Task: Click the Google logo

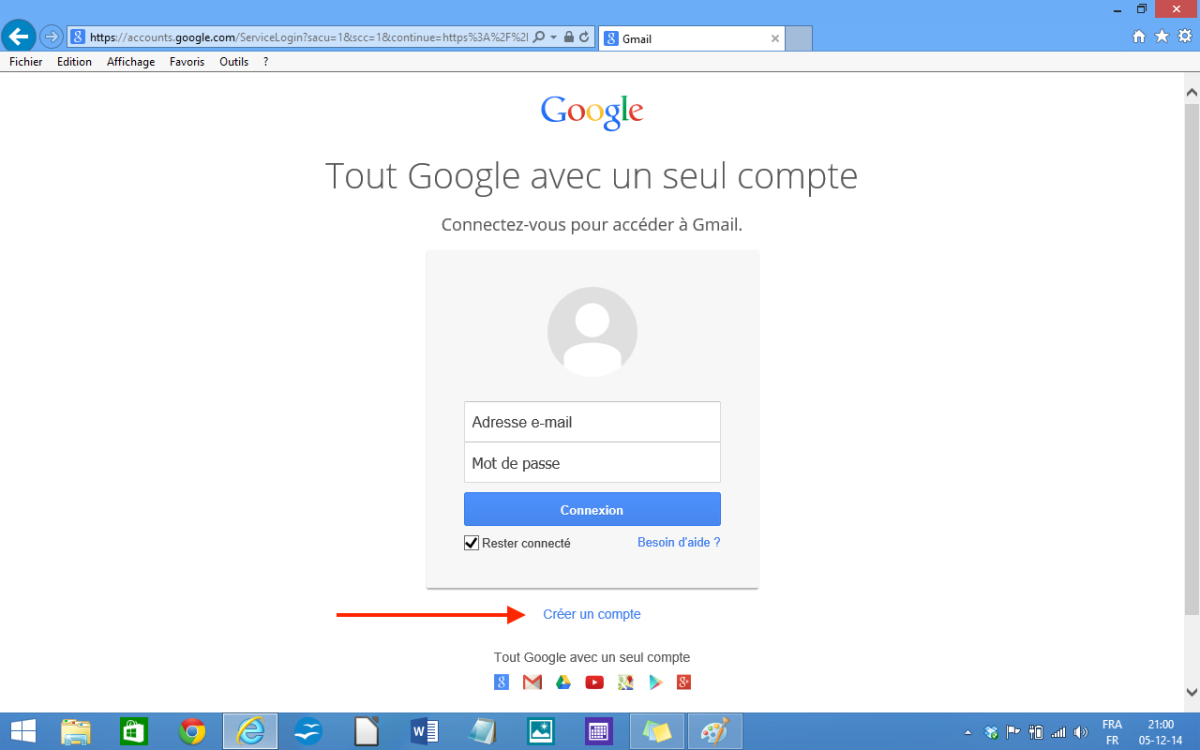Action: pos(592,112)
